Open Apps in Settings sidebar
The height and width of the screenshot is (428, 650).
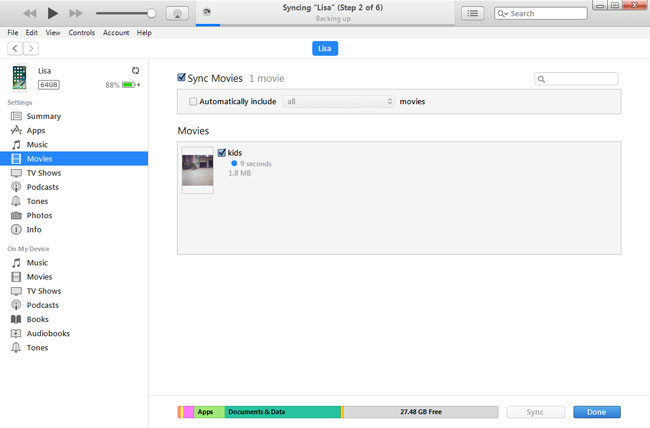click(x=36, y=130)
